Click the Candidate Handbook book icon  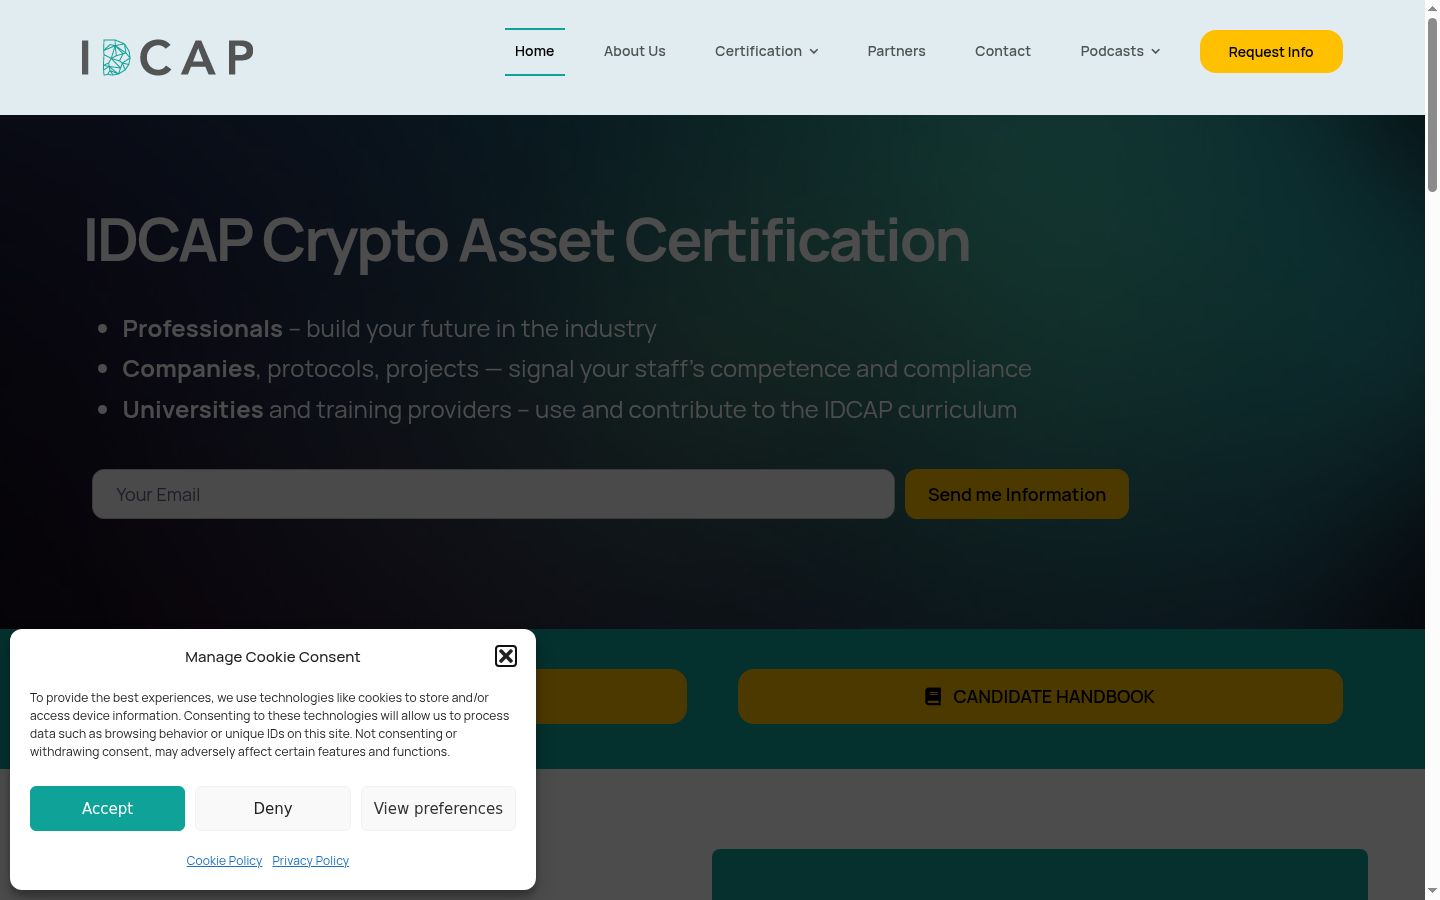tap(933, 697)
